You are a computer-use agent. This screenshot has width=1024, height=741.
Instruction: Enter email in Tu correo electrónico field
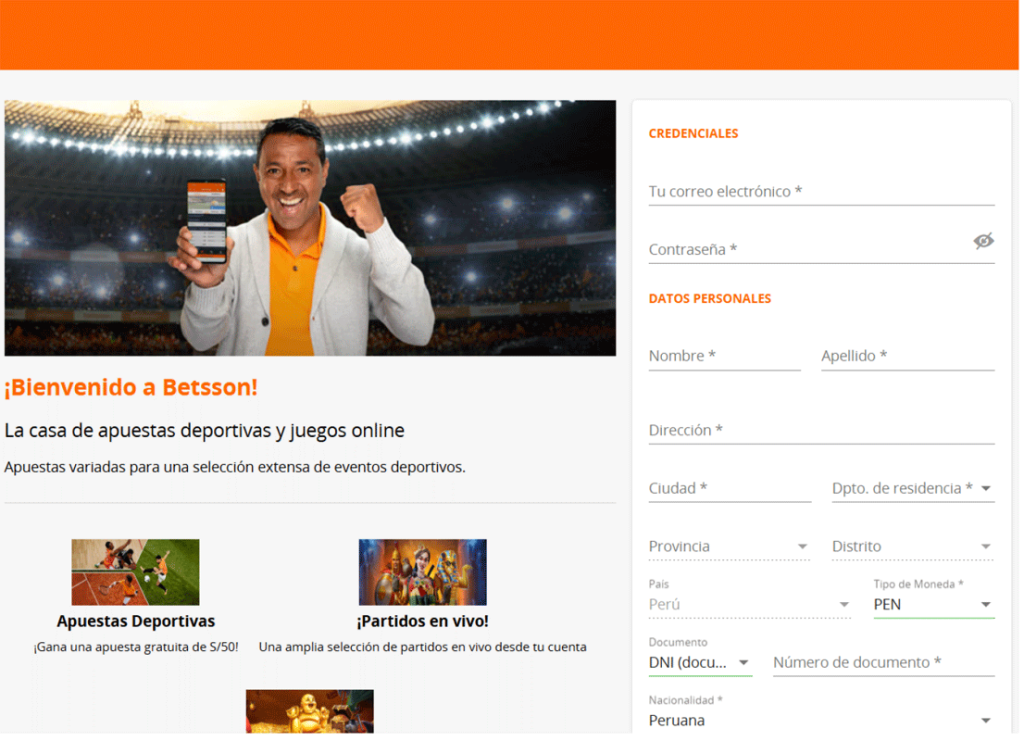[820, 191]
